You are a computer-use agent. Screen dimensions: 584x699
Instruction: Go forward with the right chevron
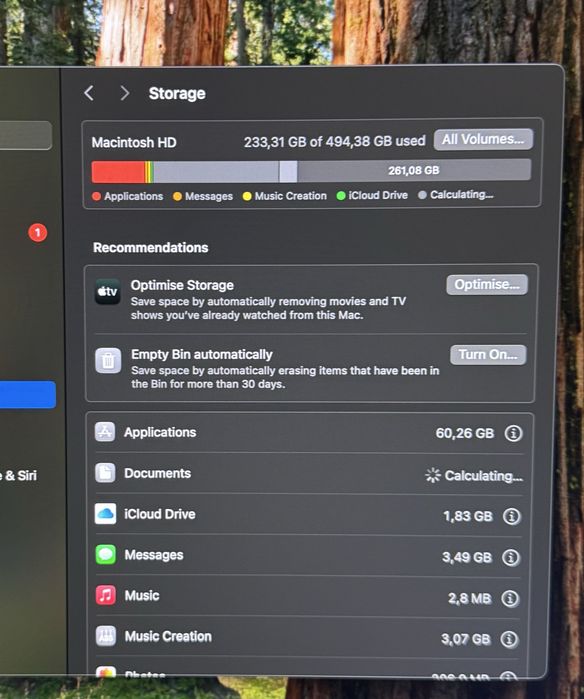pos(125,93)
